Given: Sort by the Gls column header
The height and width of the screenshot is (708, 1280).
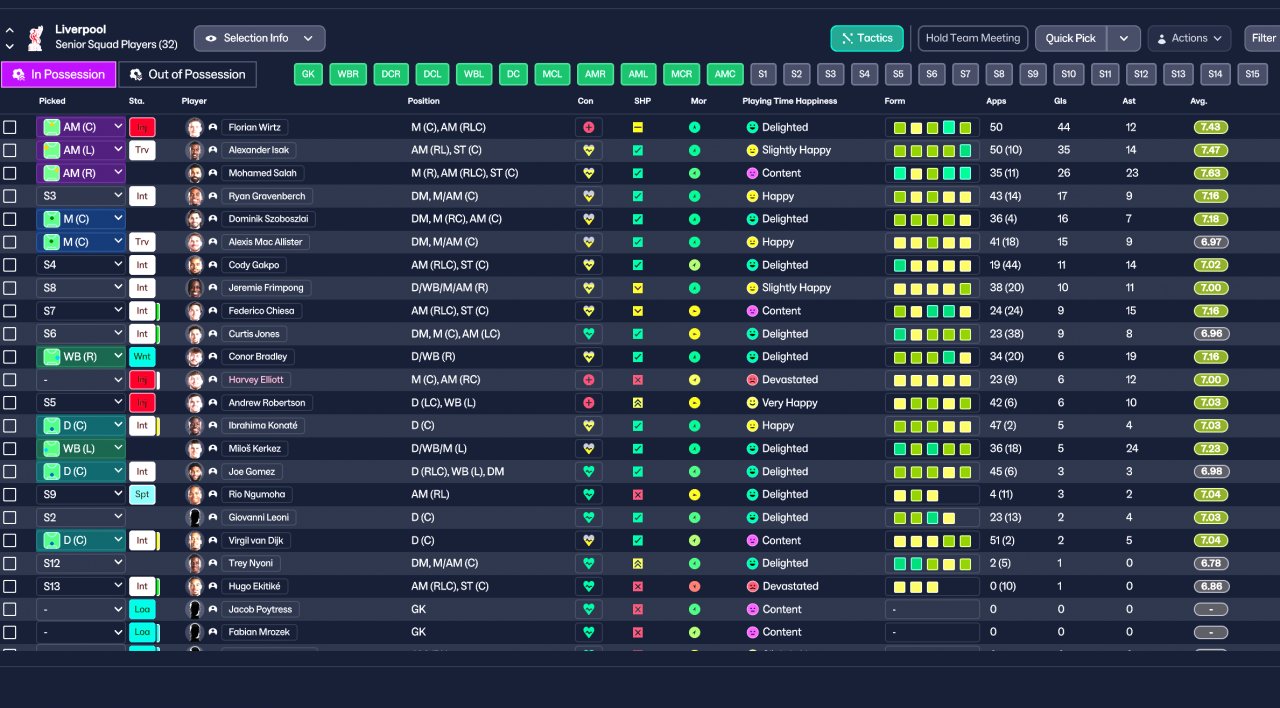Looking at the screenshot, I should click(1060, 101).
